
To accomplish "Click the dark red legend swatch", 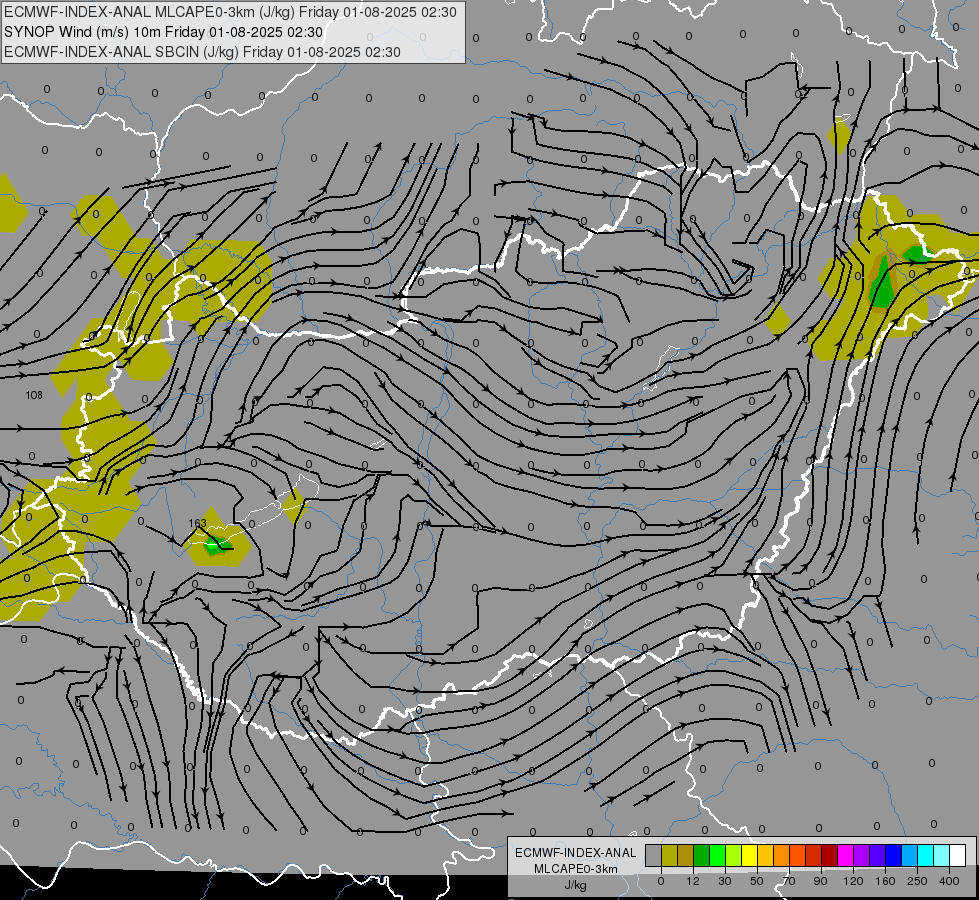I will point(830,855).
